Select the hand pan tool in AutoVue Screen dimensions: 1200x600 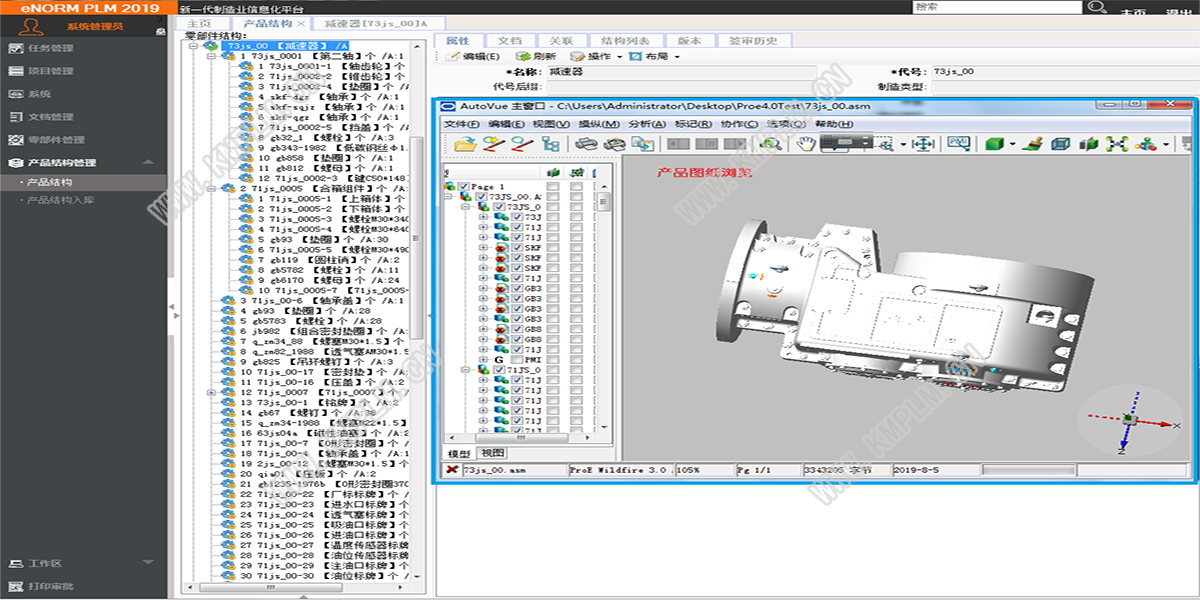point(804,144)
